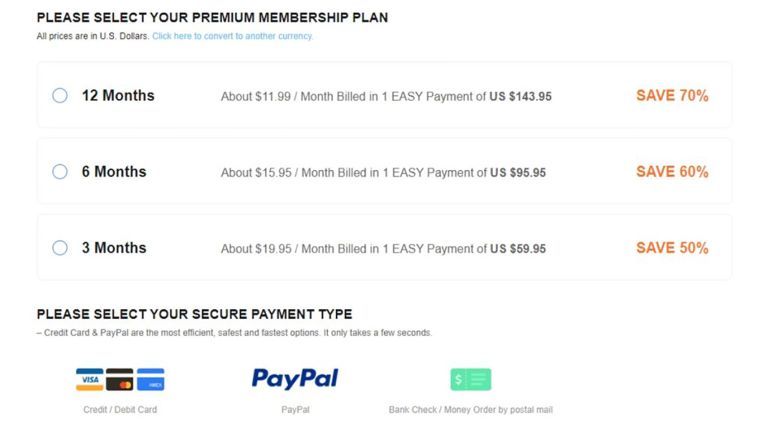Click the 3 Months plan title
This screenshot has height=423, width=768.
[114, 248]
